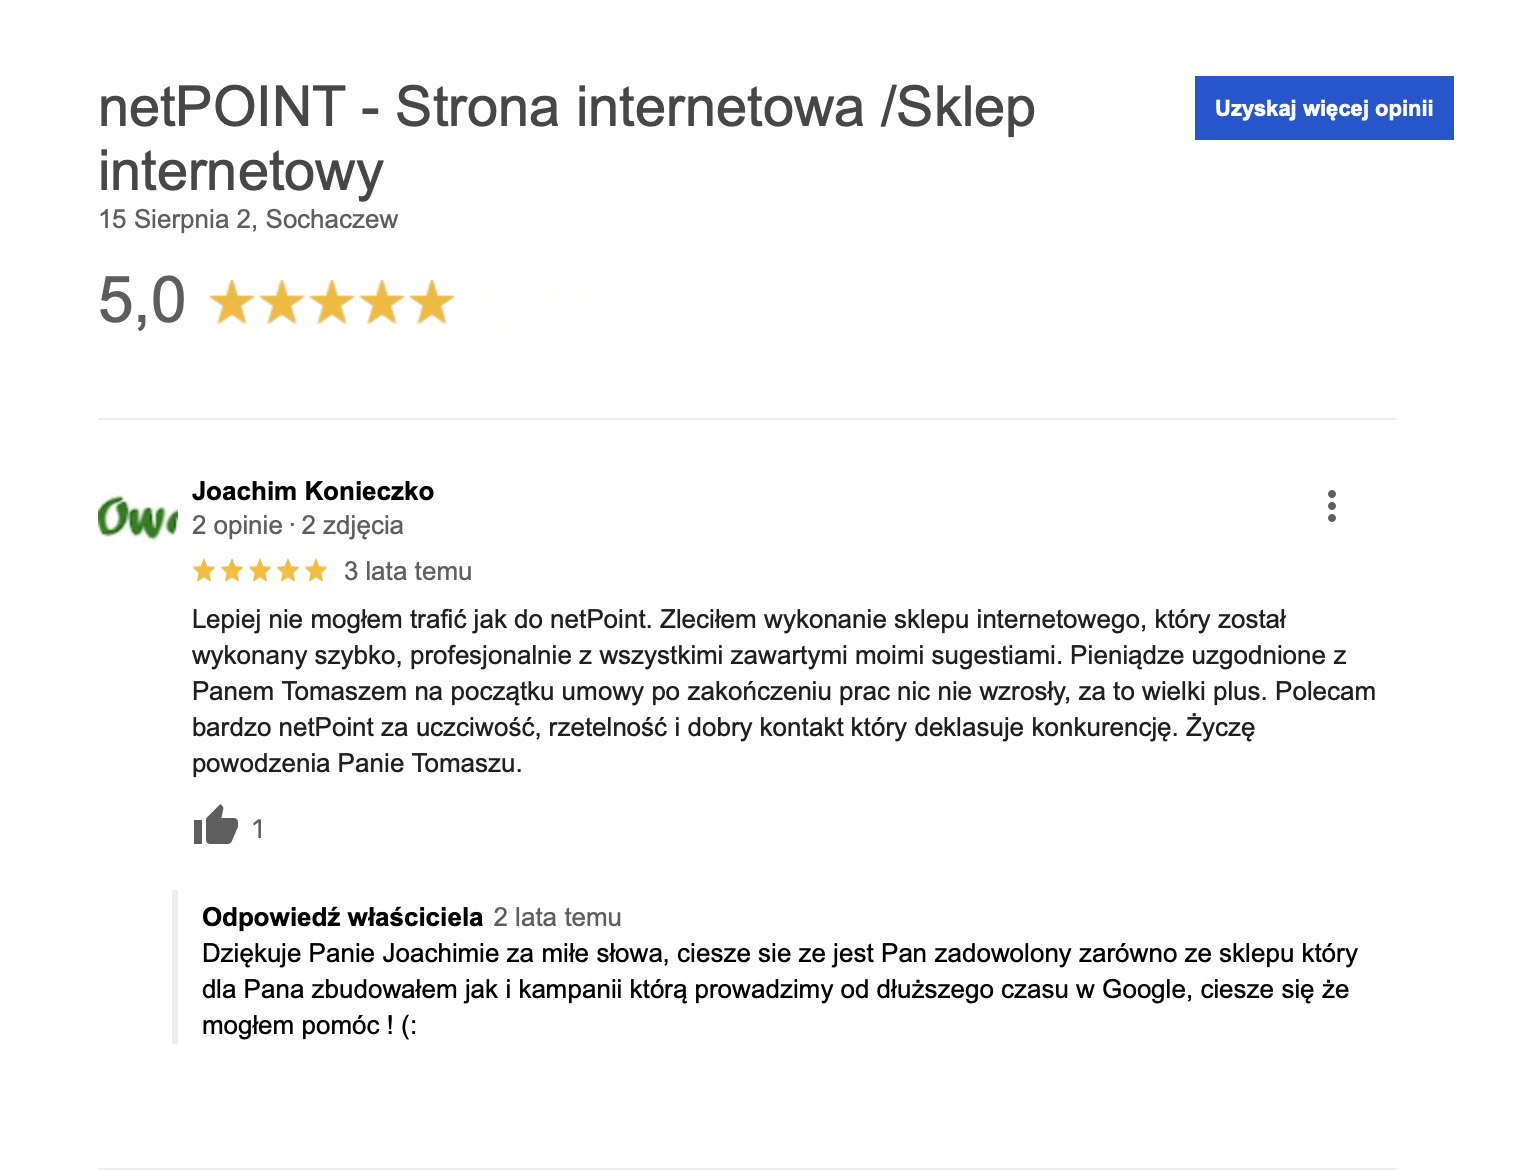Click the "2 opinie · 2 zdjęcia" text
The width and height of the screenshot is (1534, 1170).
pyautogui.click(x=298, y=525)
